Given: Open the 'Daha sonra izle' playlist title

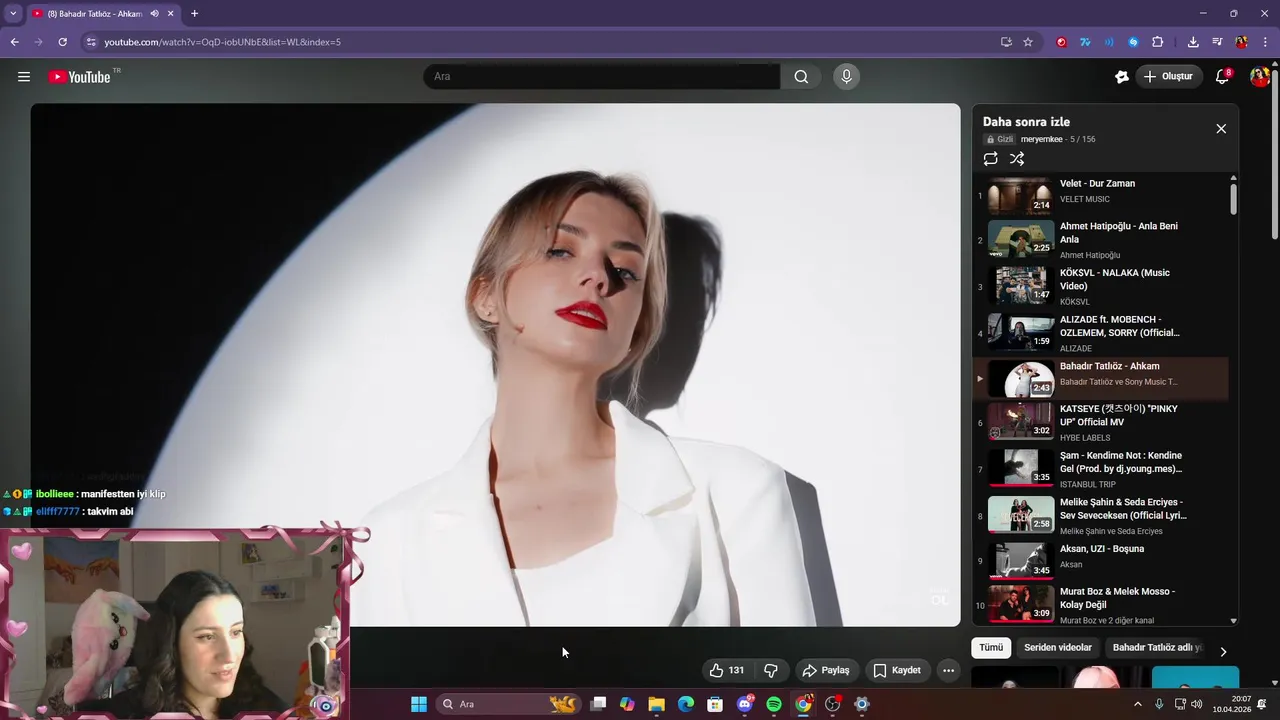Looking at the screenshot, I should tap(1026, 122).
